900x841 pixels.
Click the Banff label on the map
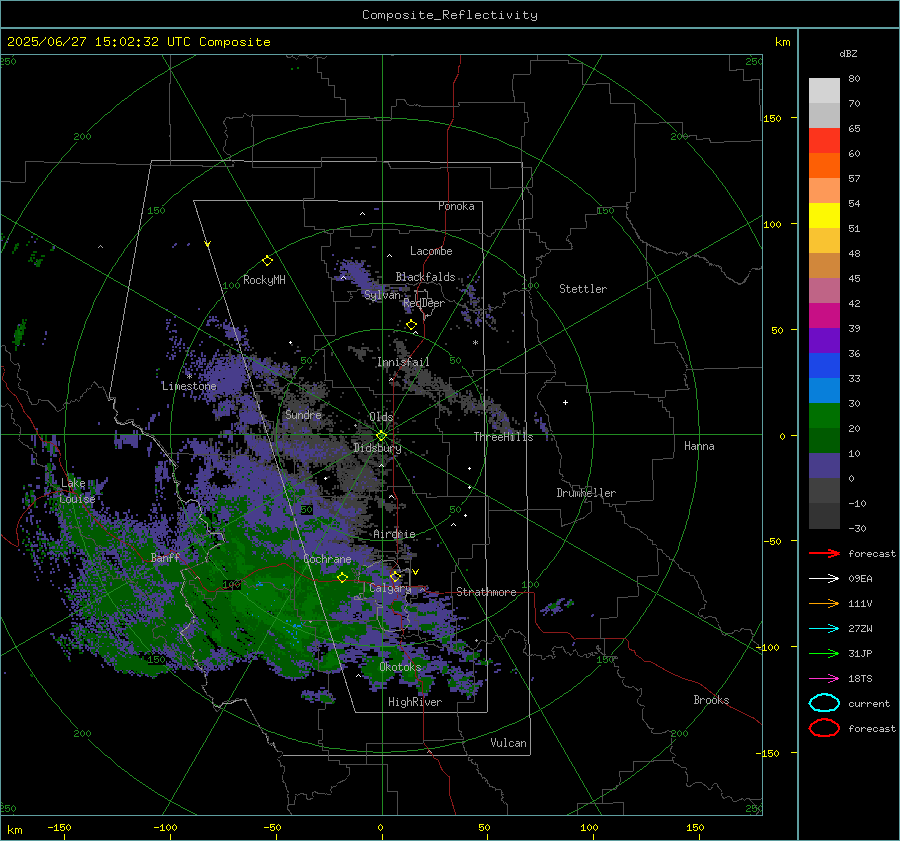pos(165,557)
